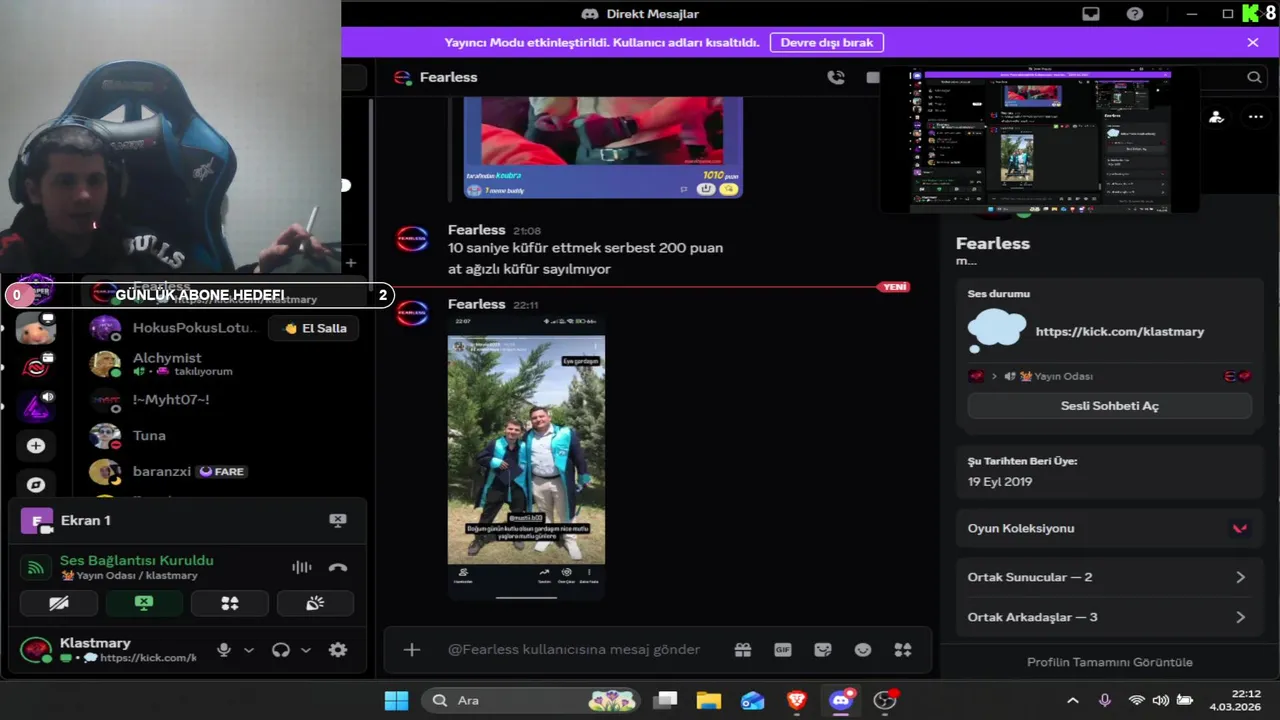
Task: Open the emoji picker
Action: coord(863,649)
